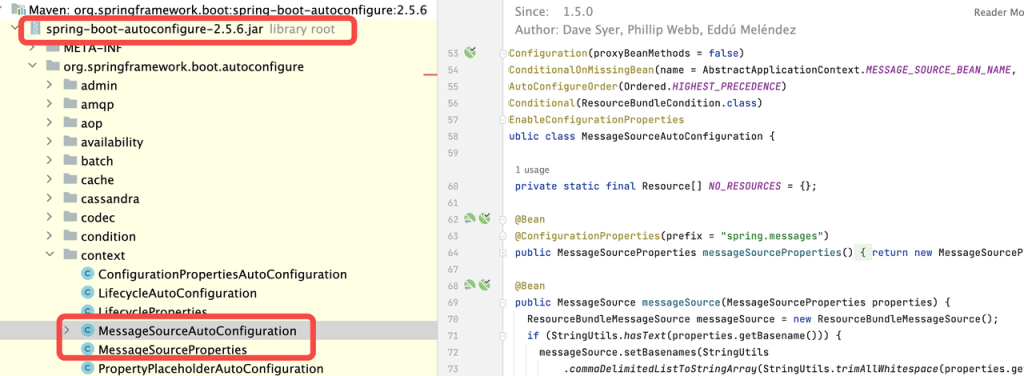Click second bean gutter icon on line 62

(x=484, y=219)
